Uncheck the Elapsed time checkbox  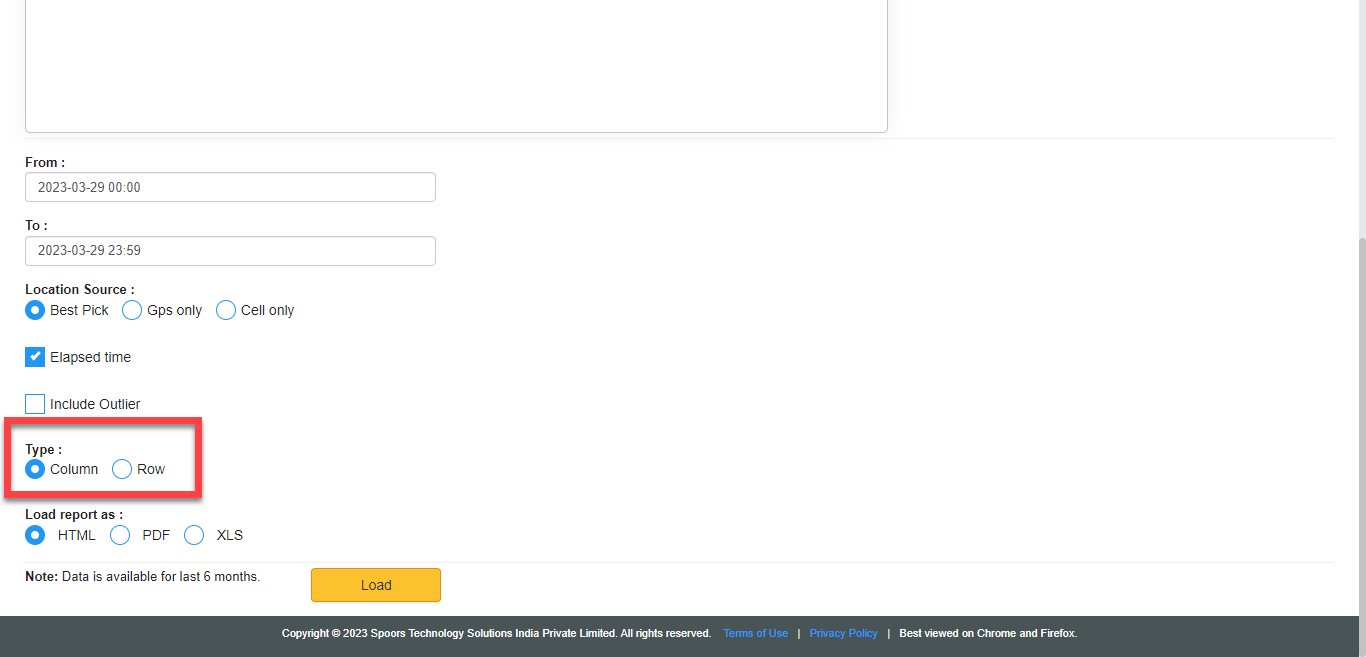pyautogui.click(x=35, y=357)
